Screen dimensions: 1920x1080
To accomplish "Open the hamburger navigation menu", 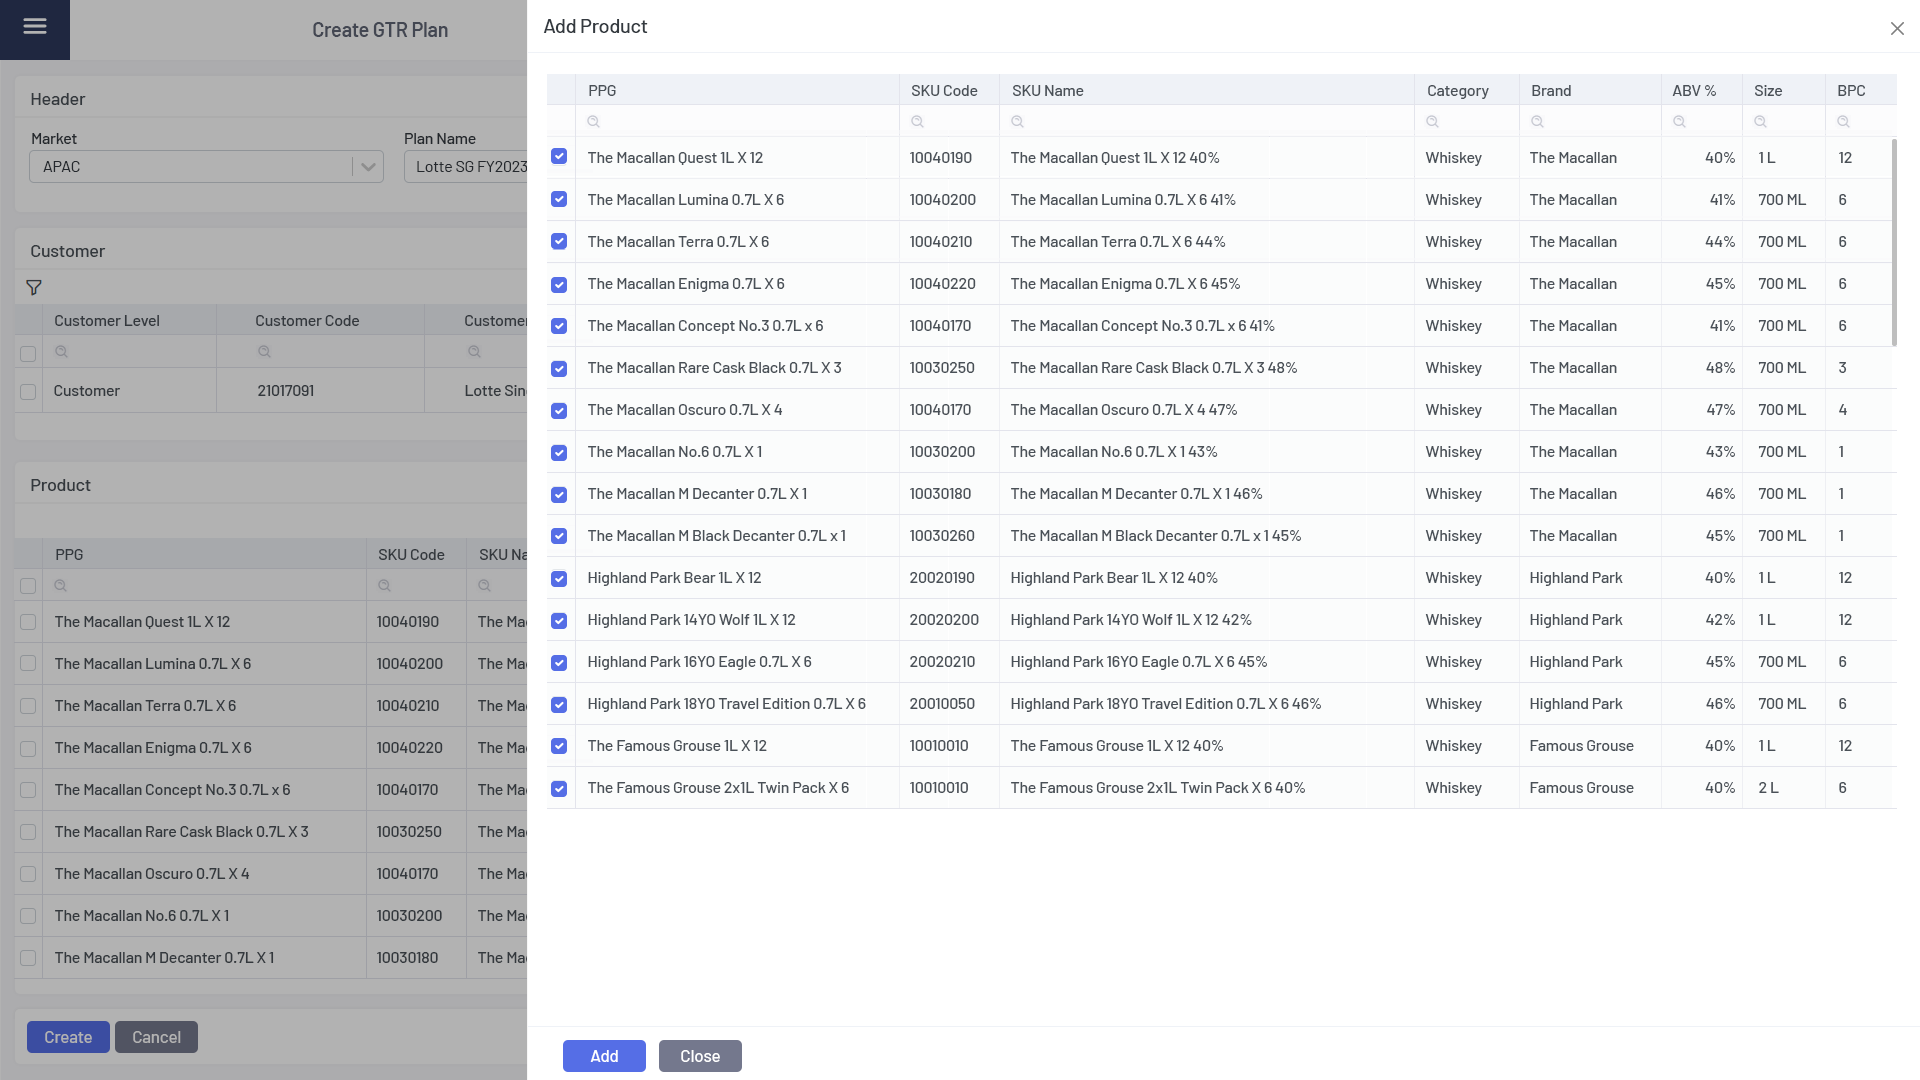I will click(35, 27).
